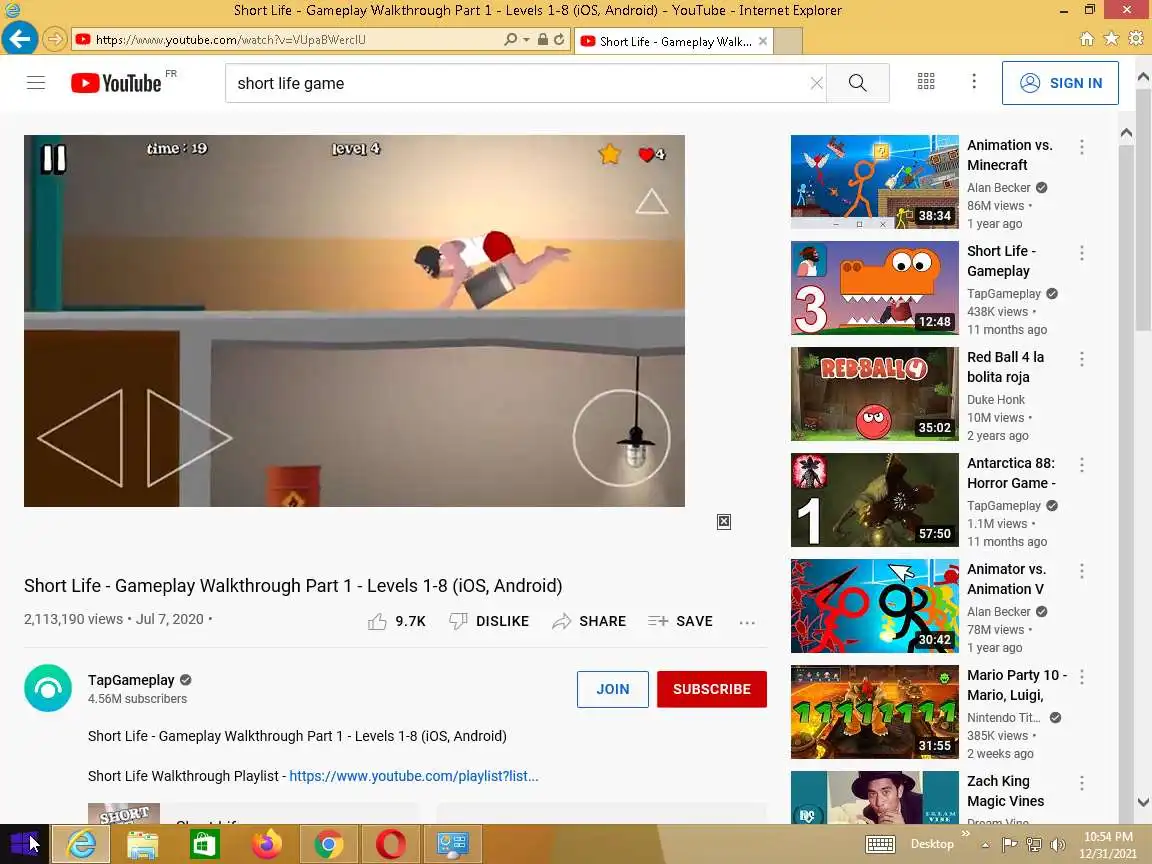The height and width of the screenshot is (864, 1152).
Task: Open the favorites star icon
Action: (x=1112, y=38)
